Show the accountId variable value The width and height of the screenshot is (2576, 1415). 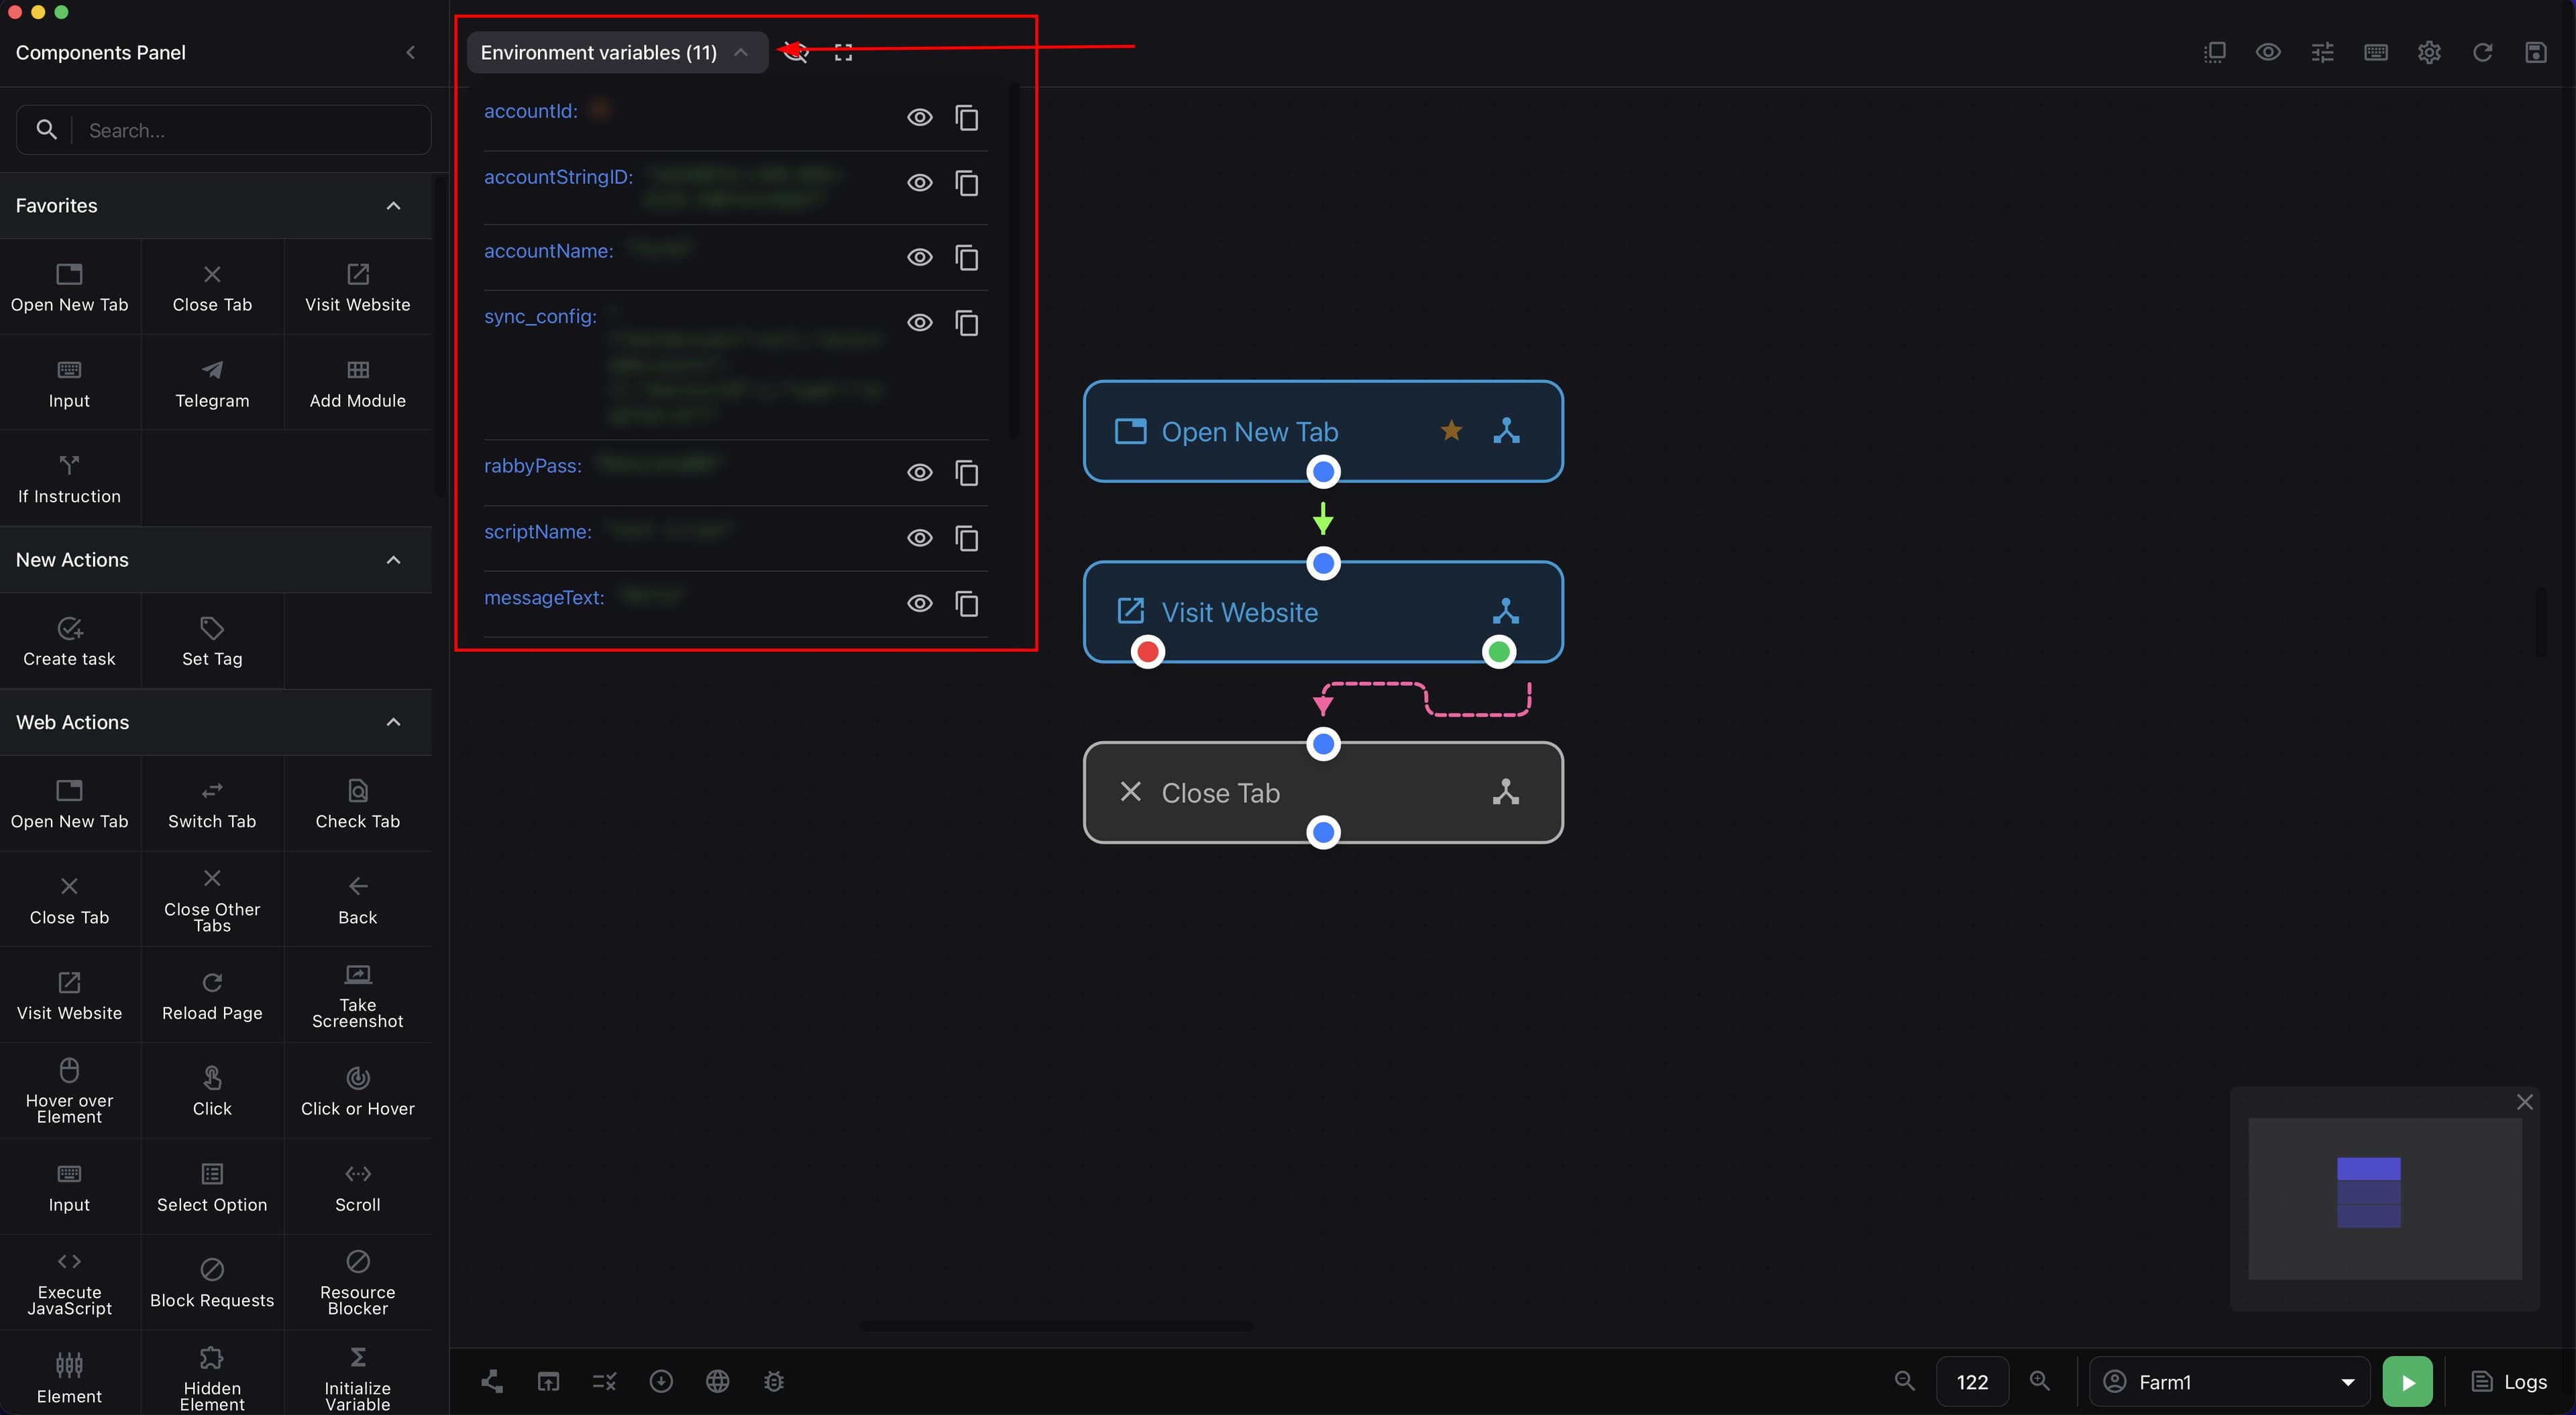click(x=919, y=118)
